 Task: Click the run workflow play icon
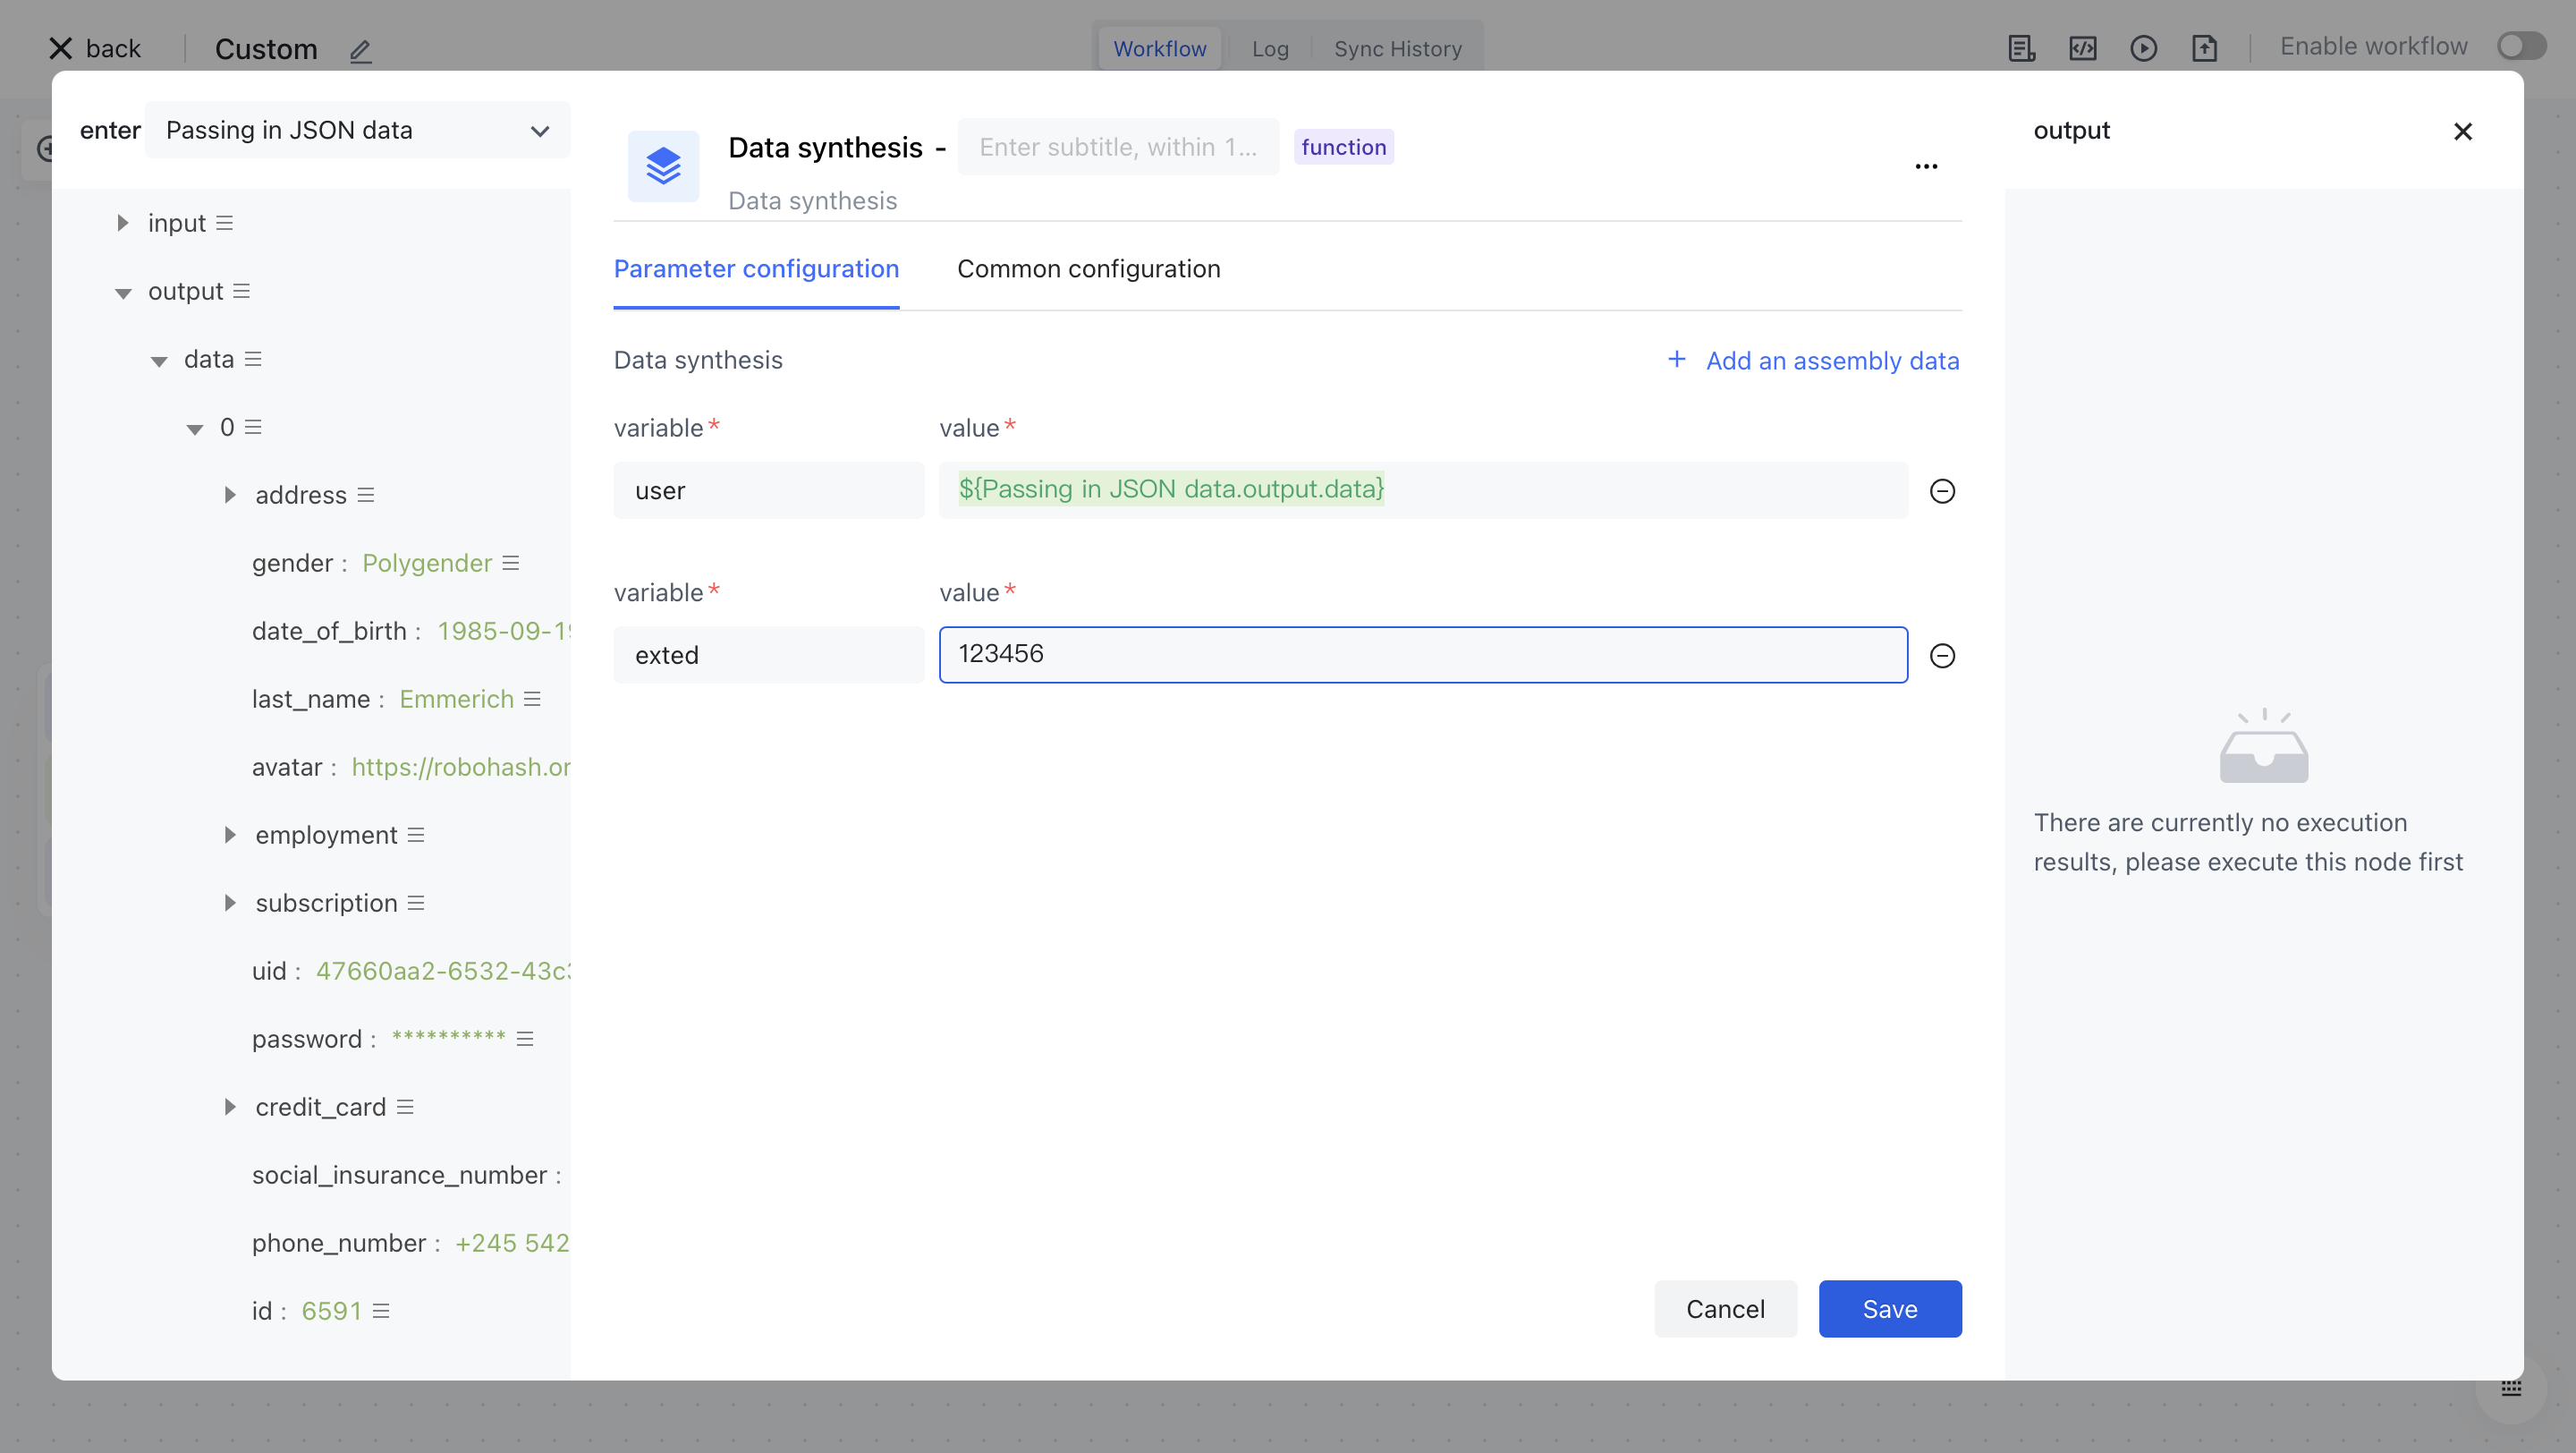click(2143, 48)
